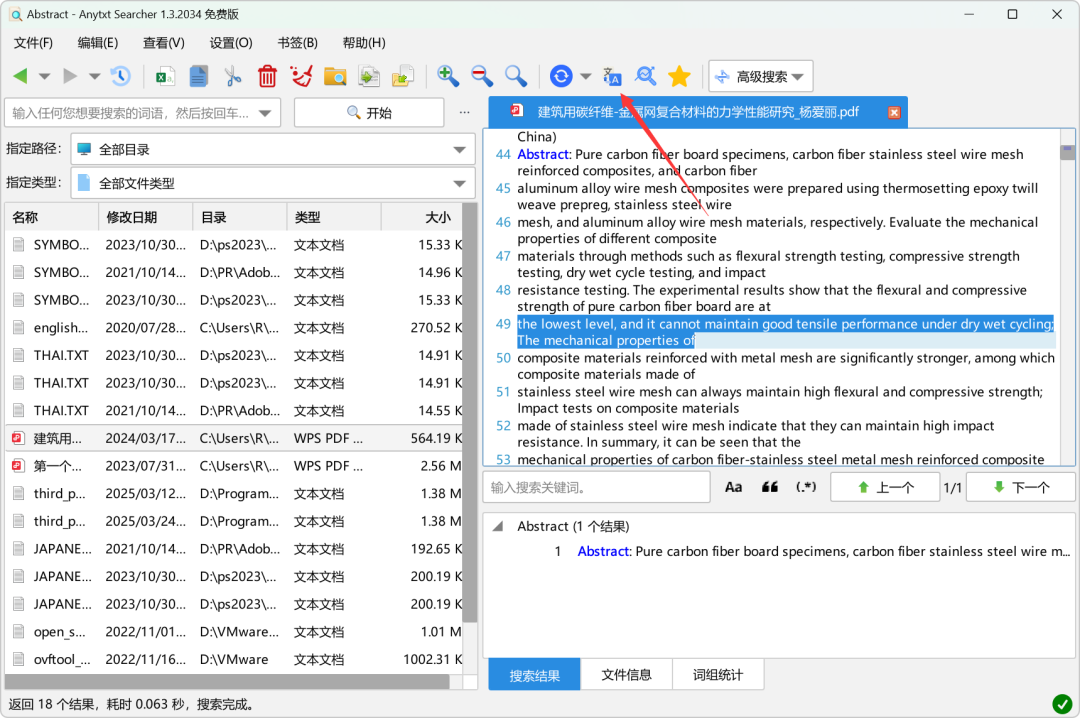The image size is (1080, 718).
Task: Click the file list horizontal scrollbar
Action: click(x=227, y=681)
